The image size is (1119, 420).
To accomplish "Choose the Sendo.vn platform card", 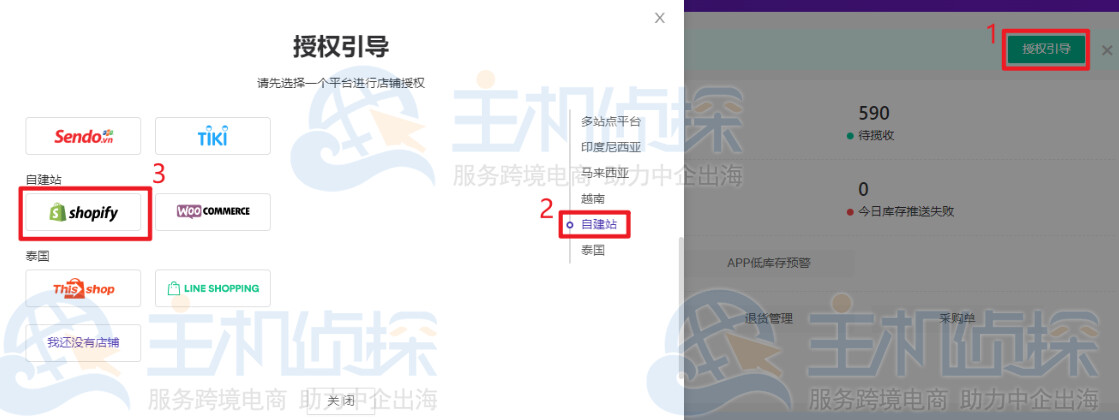I will click(x=83, y=136).
